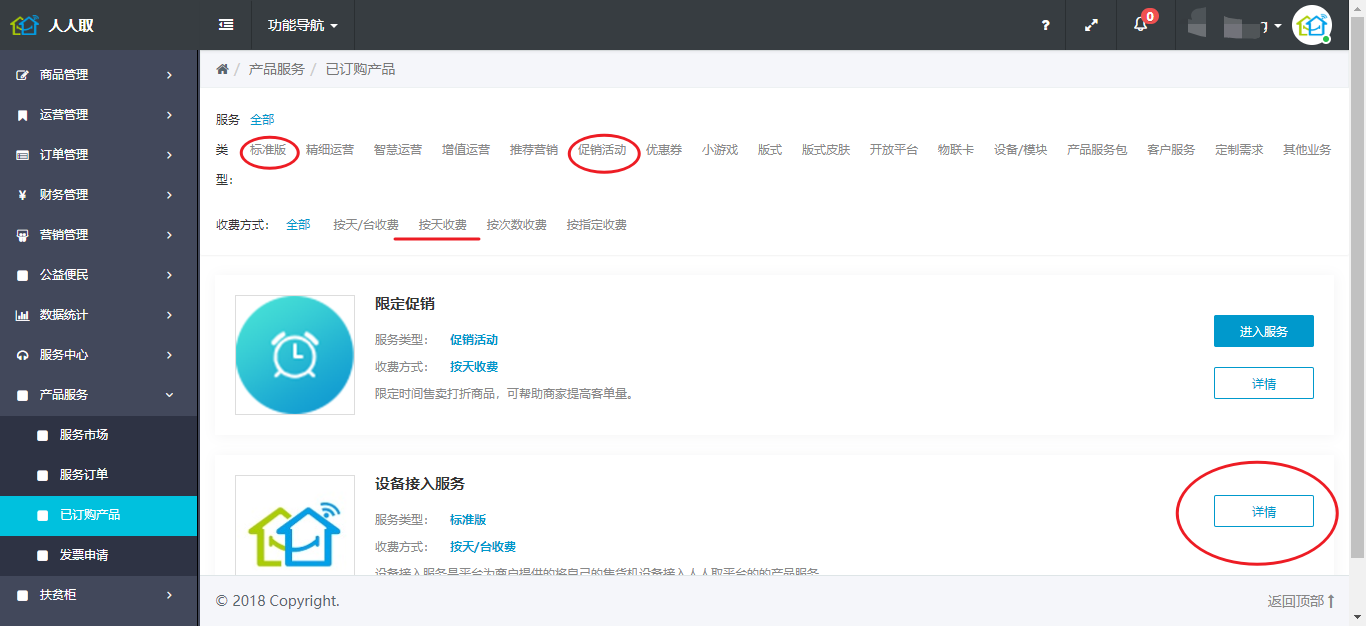Collapse the 产品服务 sidebar chevron
The image size is (1366, 626).
169,395
